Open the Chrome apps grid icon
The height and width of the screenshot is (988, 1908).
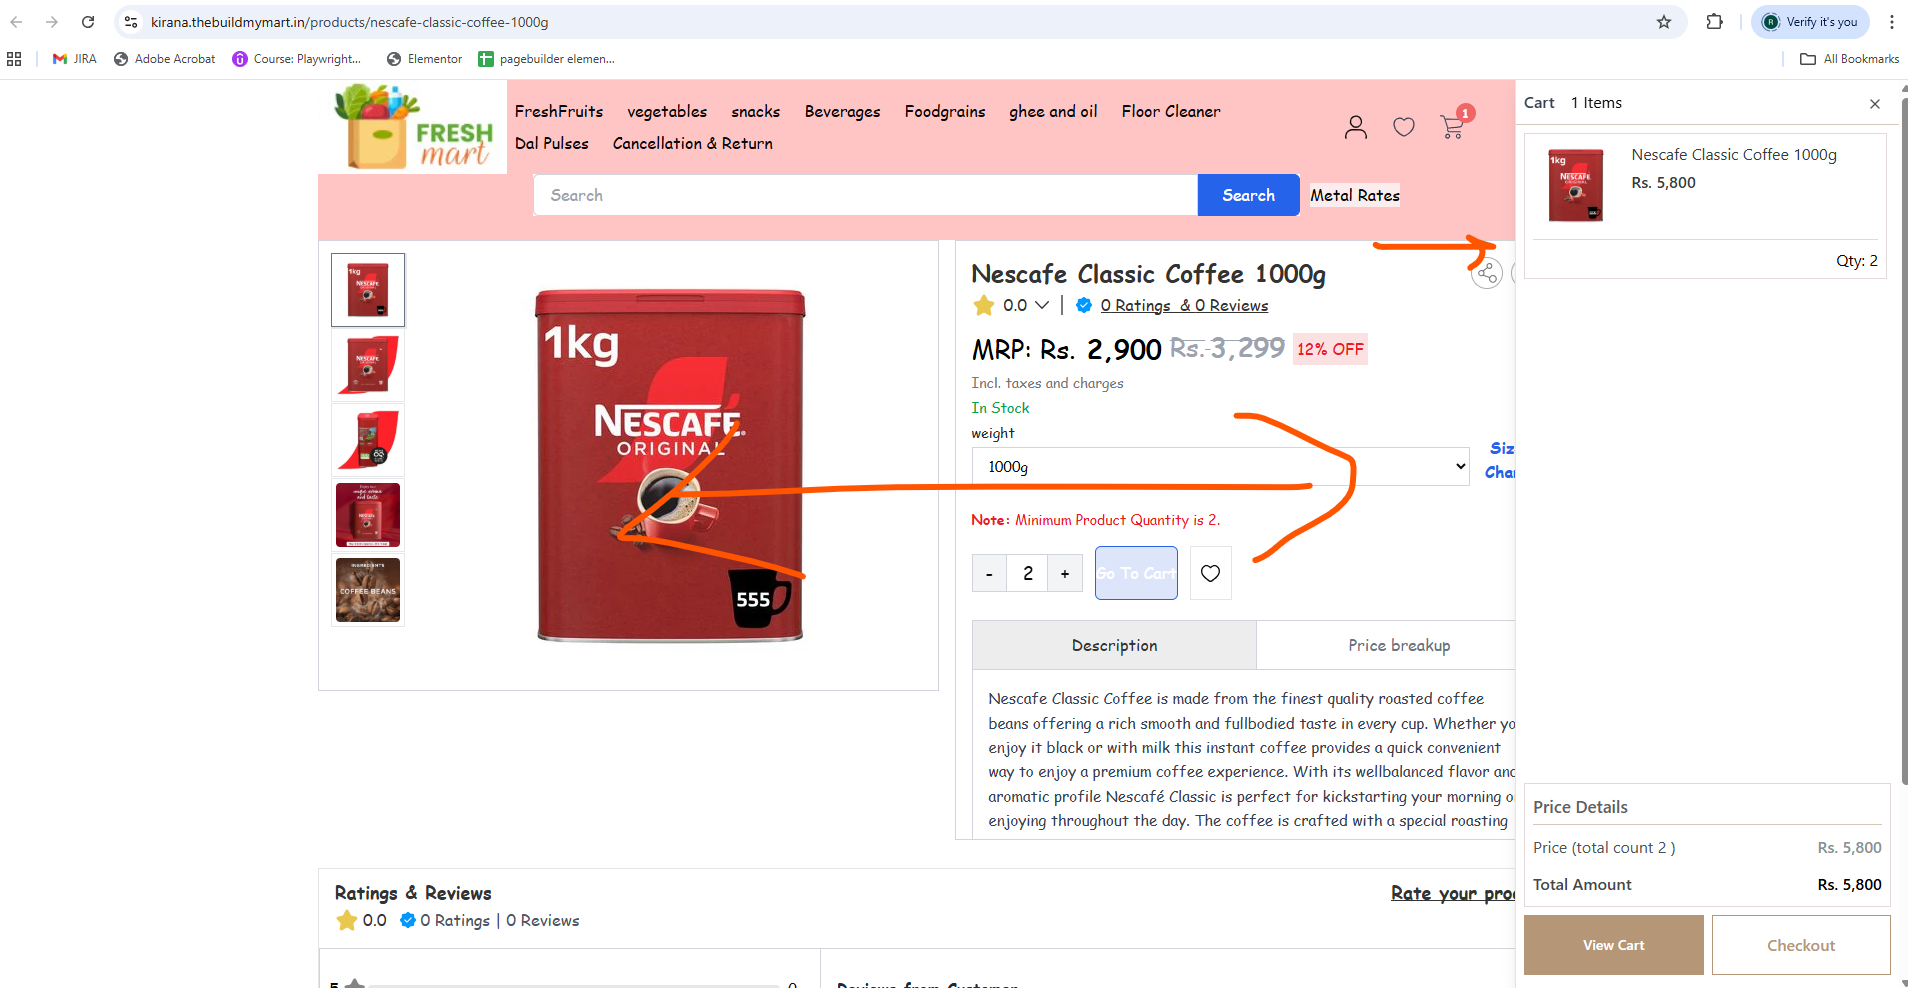pyautogui.click(x=14, y=59)
